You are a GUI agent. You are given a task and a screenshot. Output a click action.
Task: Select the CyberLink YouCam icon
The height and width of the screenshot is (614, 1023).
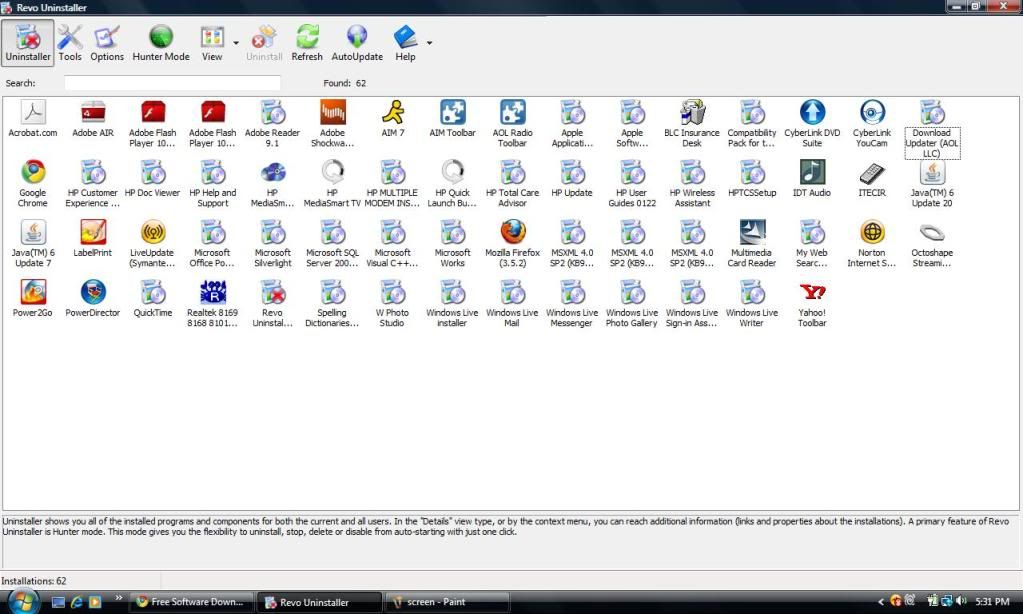[x=872, y=112]
